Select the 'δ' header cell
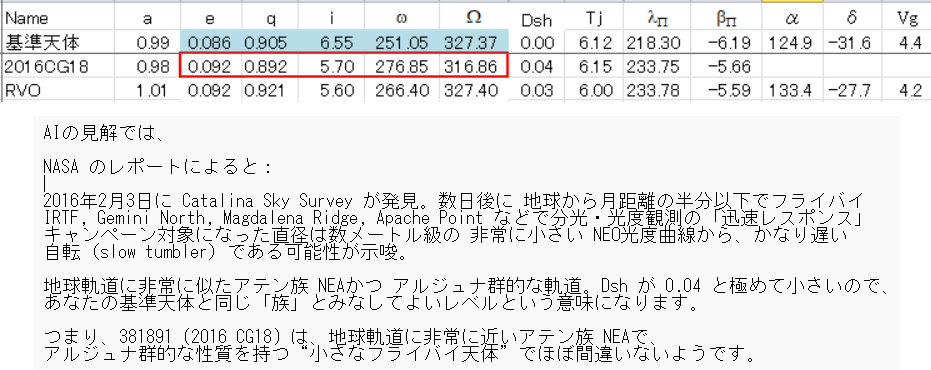Image resolution: width=931 pixels, height=370 pixels. (851, 18)
